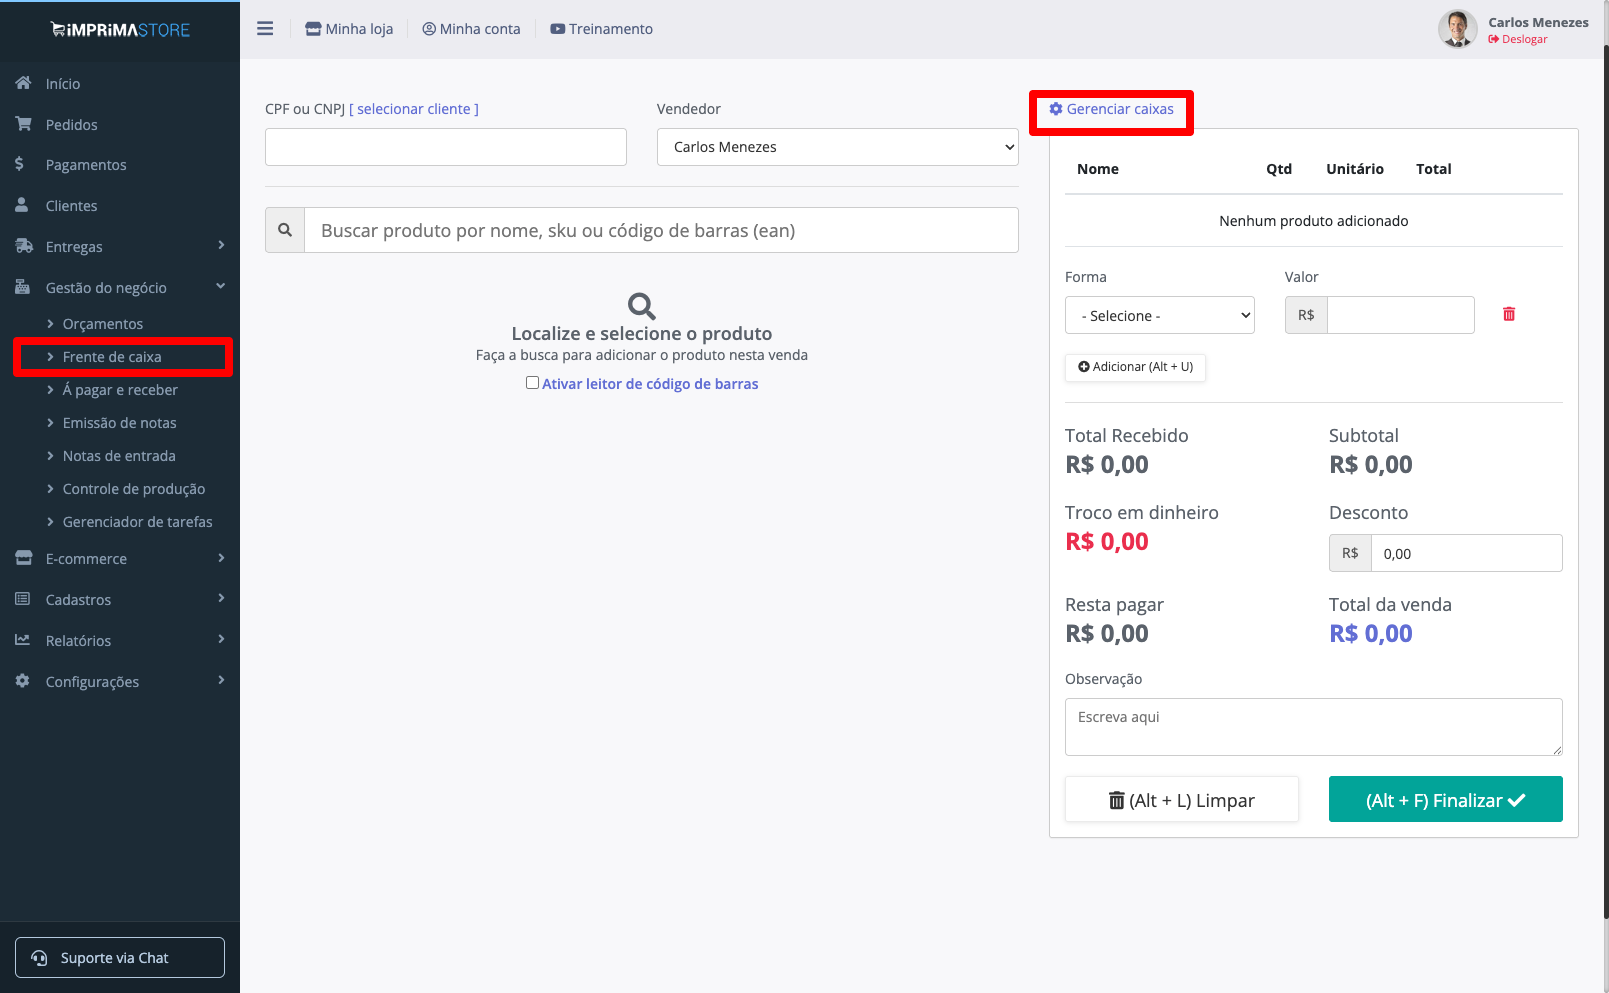Screen dimensions: 1609x993
Task: Open Emissão de notas
Action: (119, 423)
